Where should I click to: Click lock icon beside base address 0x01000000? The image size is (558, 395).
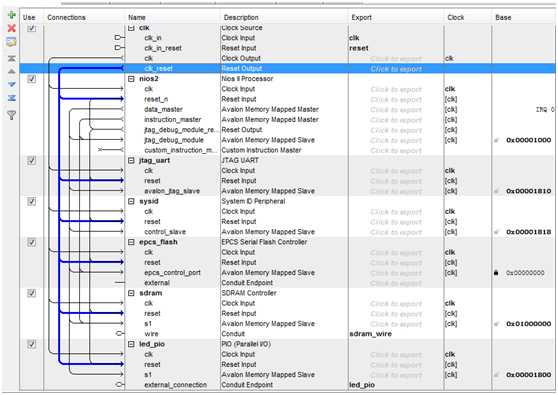pyautogui.click(x=497, y=324)
